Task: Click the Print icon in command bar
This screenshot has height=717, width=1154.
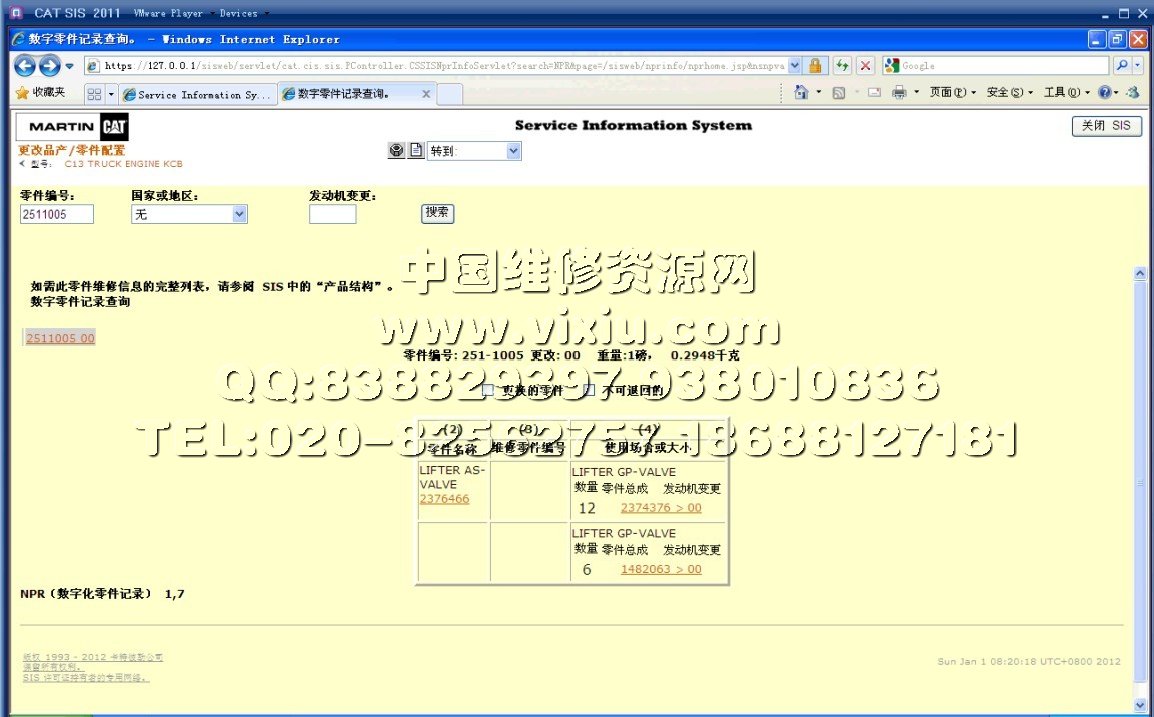Action: point(899,93)
